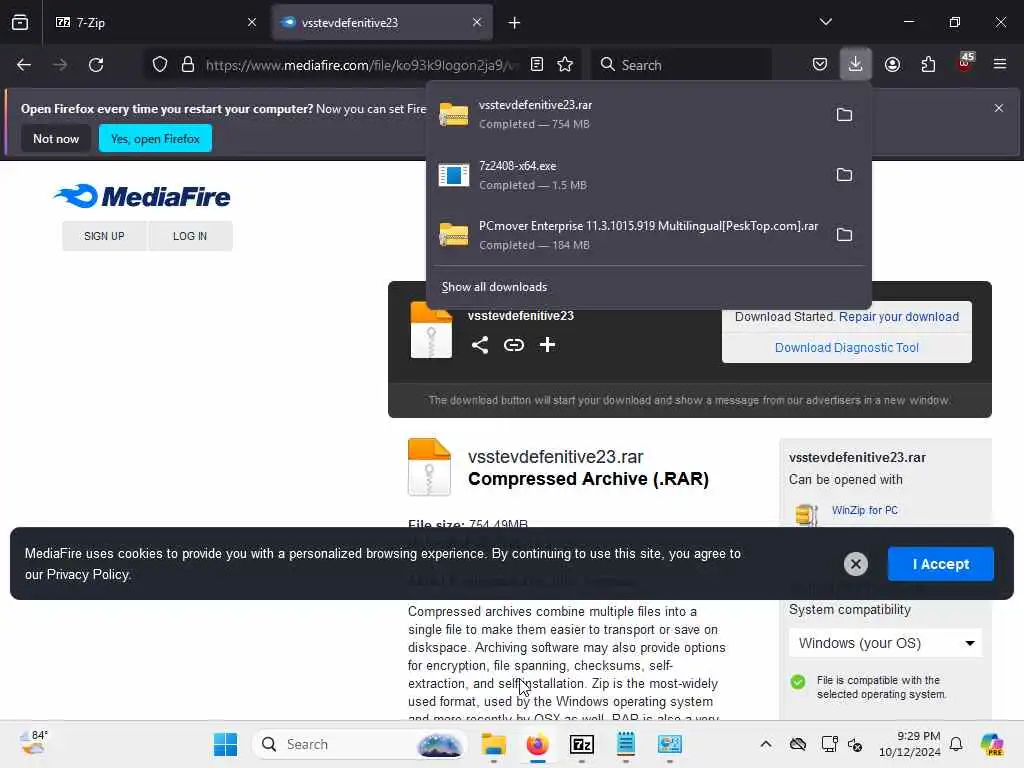The image size is (1024, 768).
Task: Open Firefox View icon in tab bar
Action: (x=20, y=22)
